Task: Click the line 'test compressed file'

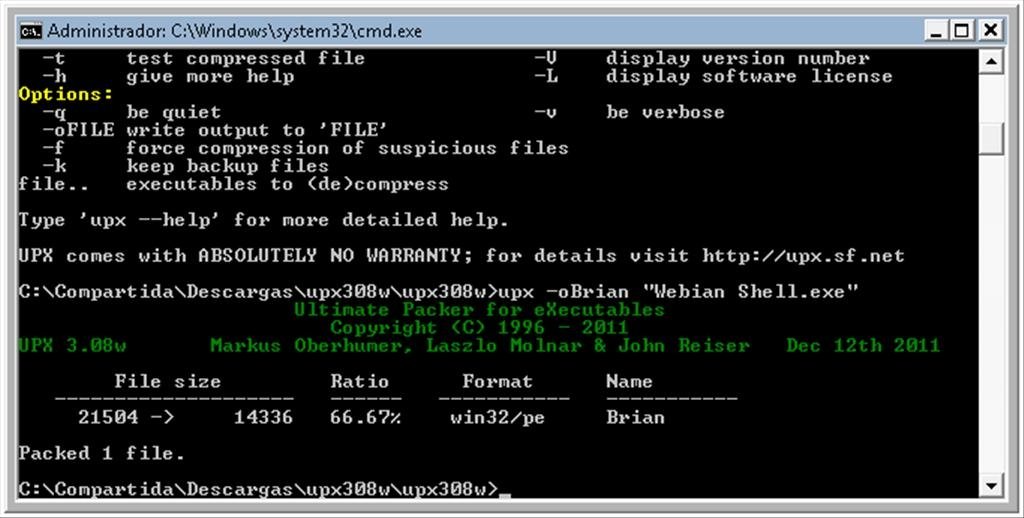Action: pos(246,58)
